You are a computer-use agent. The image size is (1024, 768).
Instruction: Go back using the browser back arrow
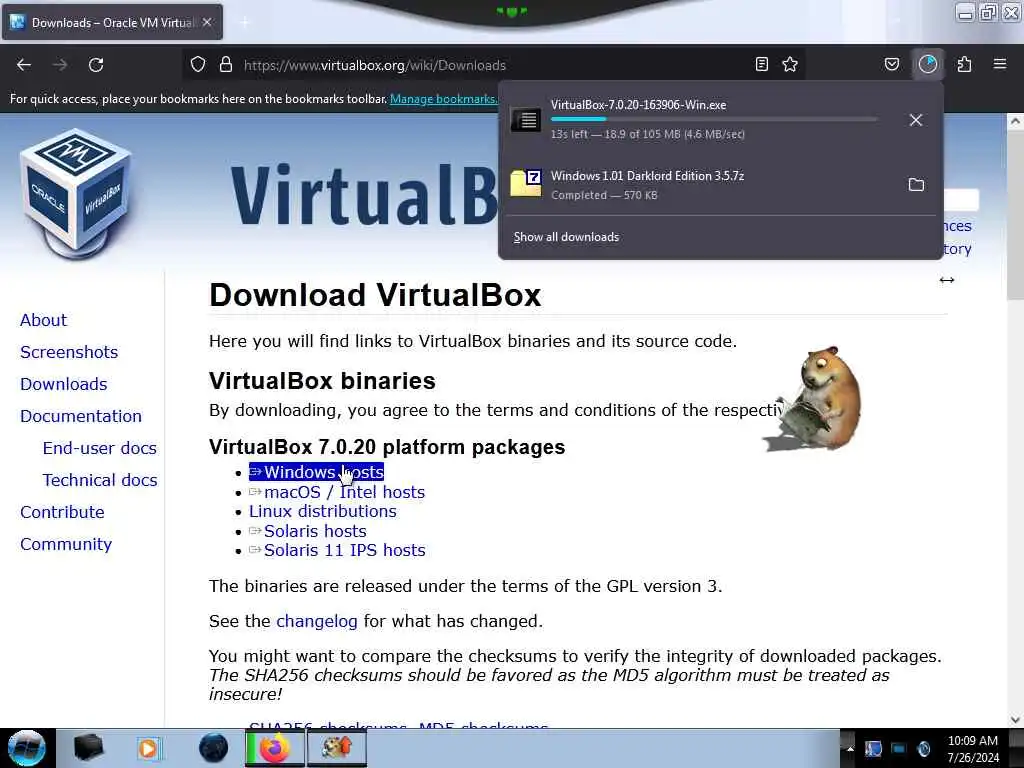24,65
